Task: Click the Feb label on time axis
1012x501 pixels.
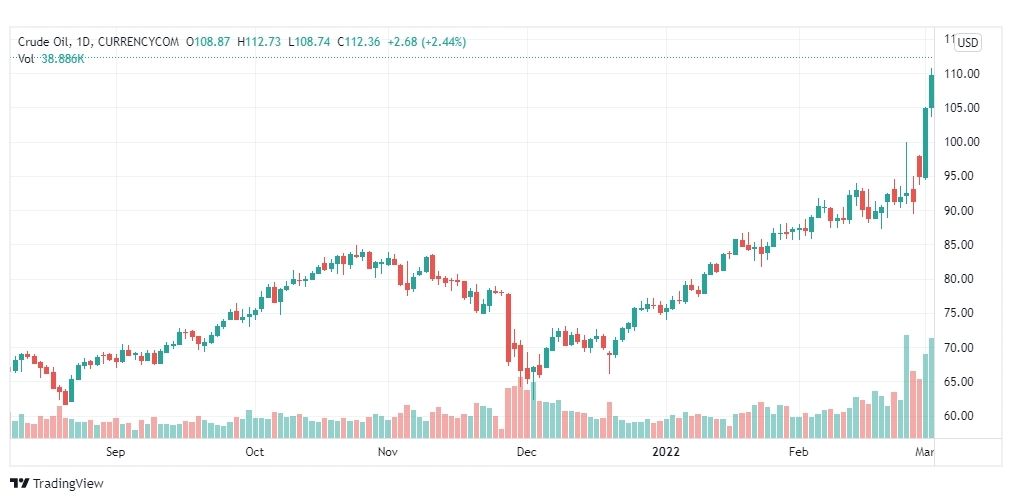Action: (799, 452)
